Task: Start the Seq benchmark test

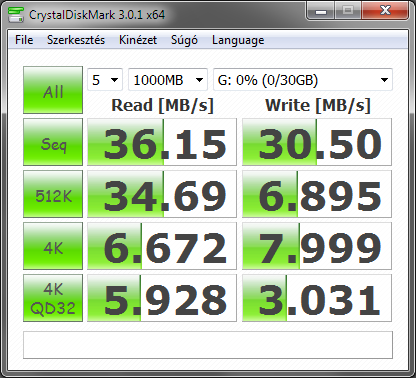Action: click(x=53, y=142)
